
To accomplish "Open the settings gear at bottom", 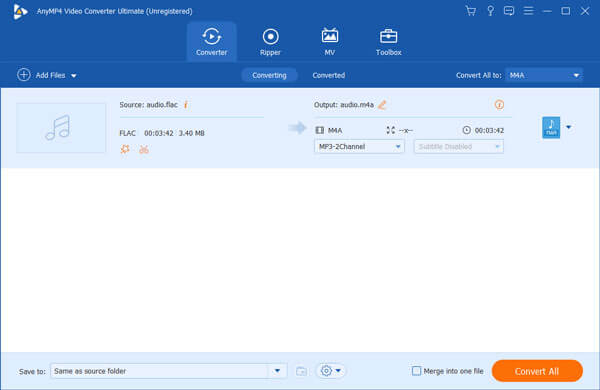I will coord(326,370).
